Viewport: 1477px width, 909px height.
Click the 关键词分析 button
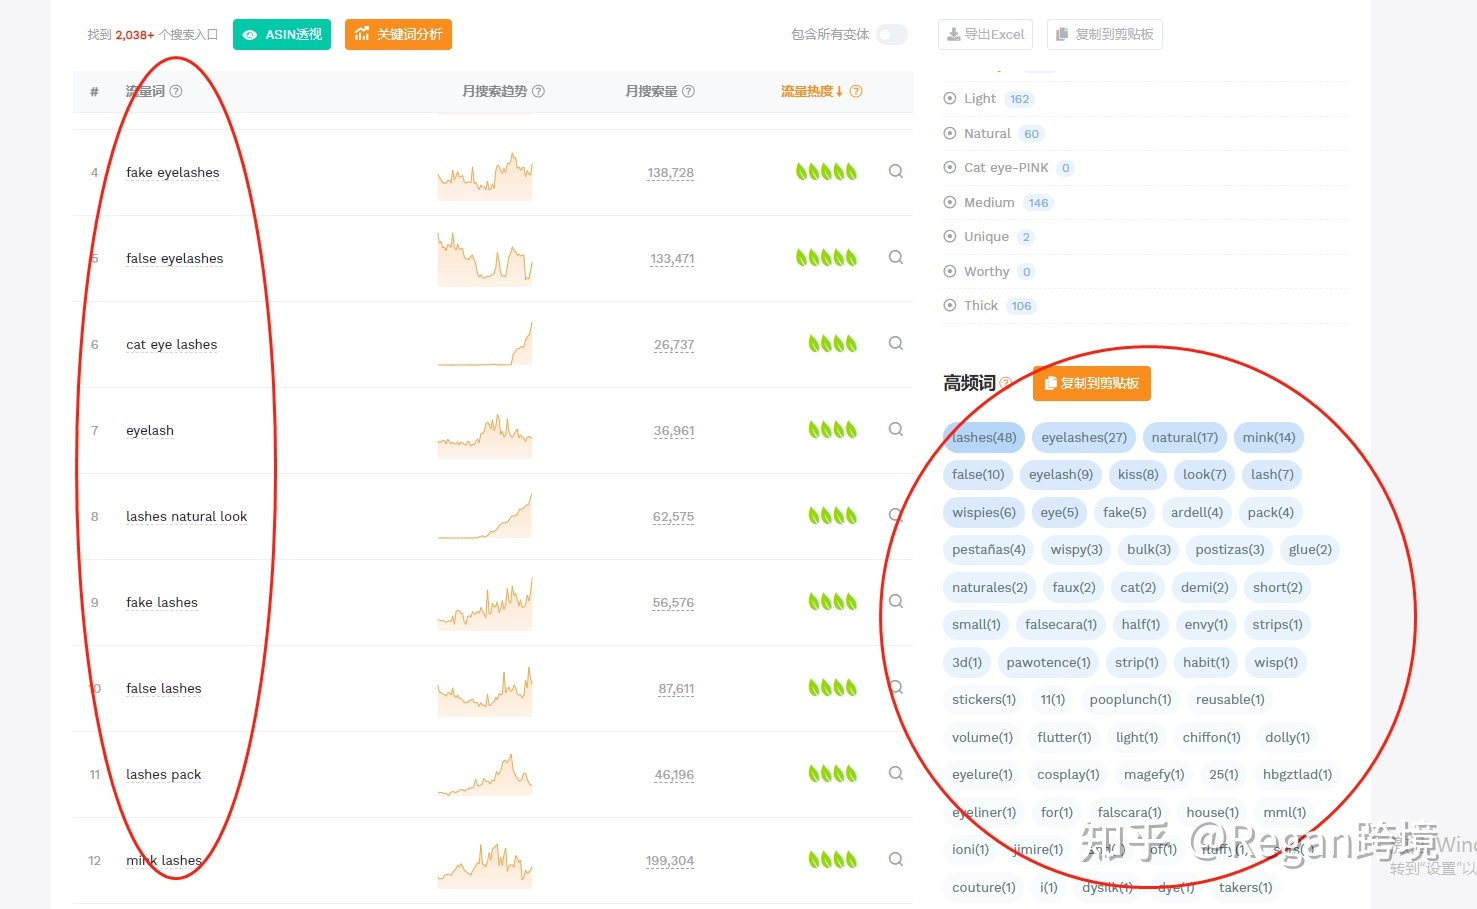pyautogui.click(x=398, y=34)
